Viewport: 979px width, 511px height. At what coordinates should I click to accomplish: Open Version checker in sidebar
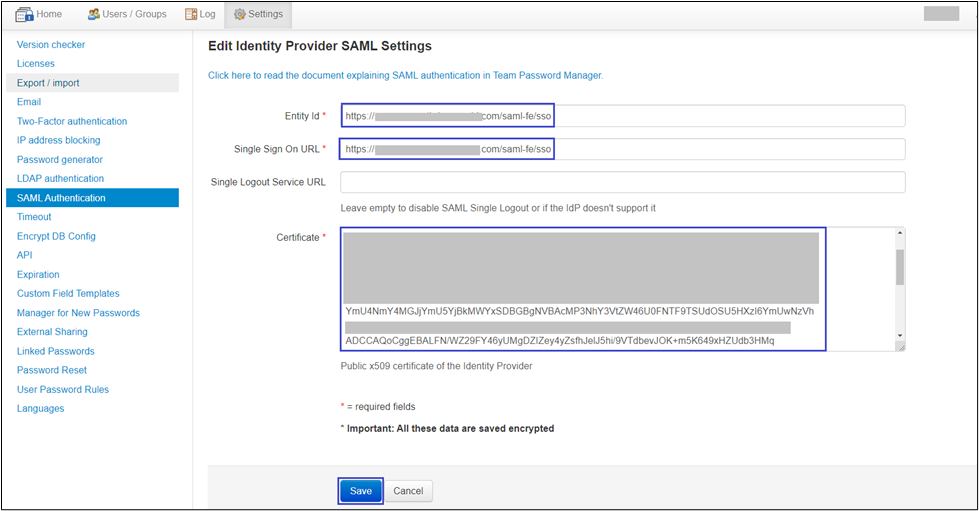point(51,45)
